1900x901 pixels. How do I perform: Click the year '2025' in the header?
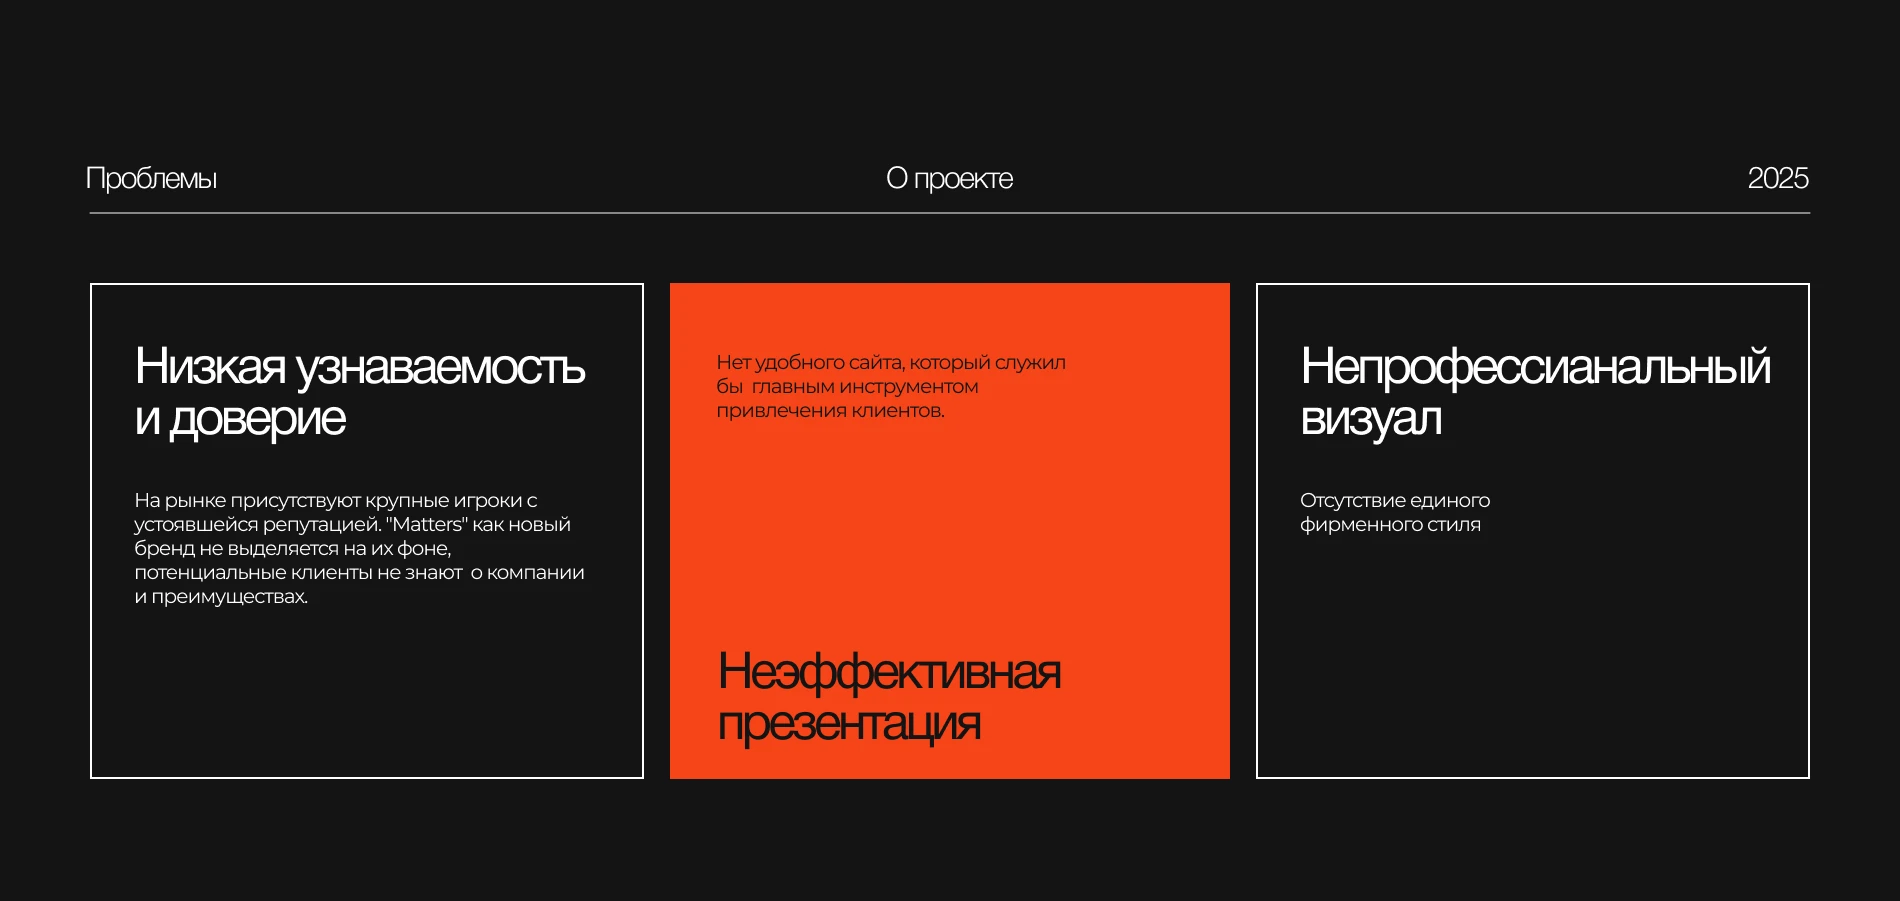(1777, 178)
